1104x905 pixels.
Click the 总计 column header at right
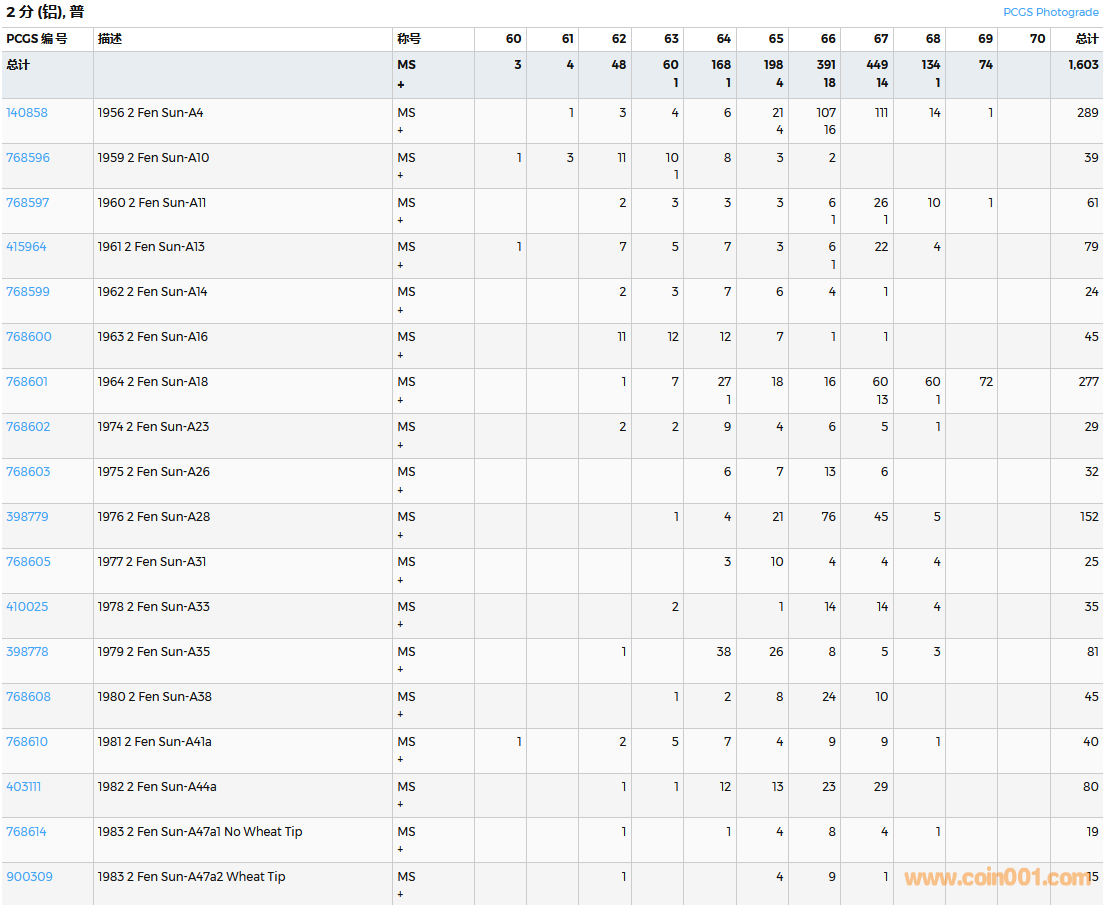click(x=1086, y=39)
